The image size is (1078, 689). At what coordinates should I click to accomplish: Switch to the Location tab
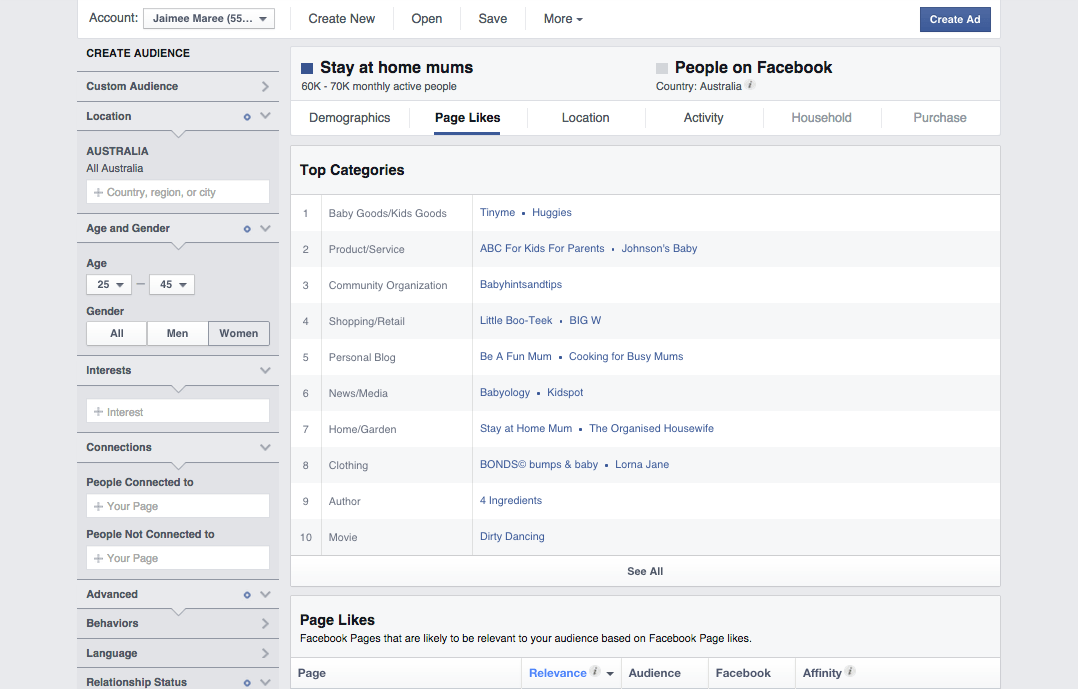[585, 118]
